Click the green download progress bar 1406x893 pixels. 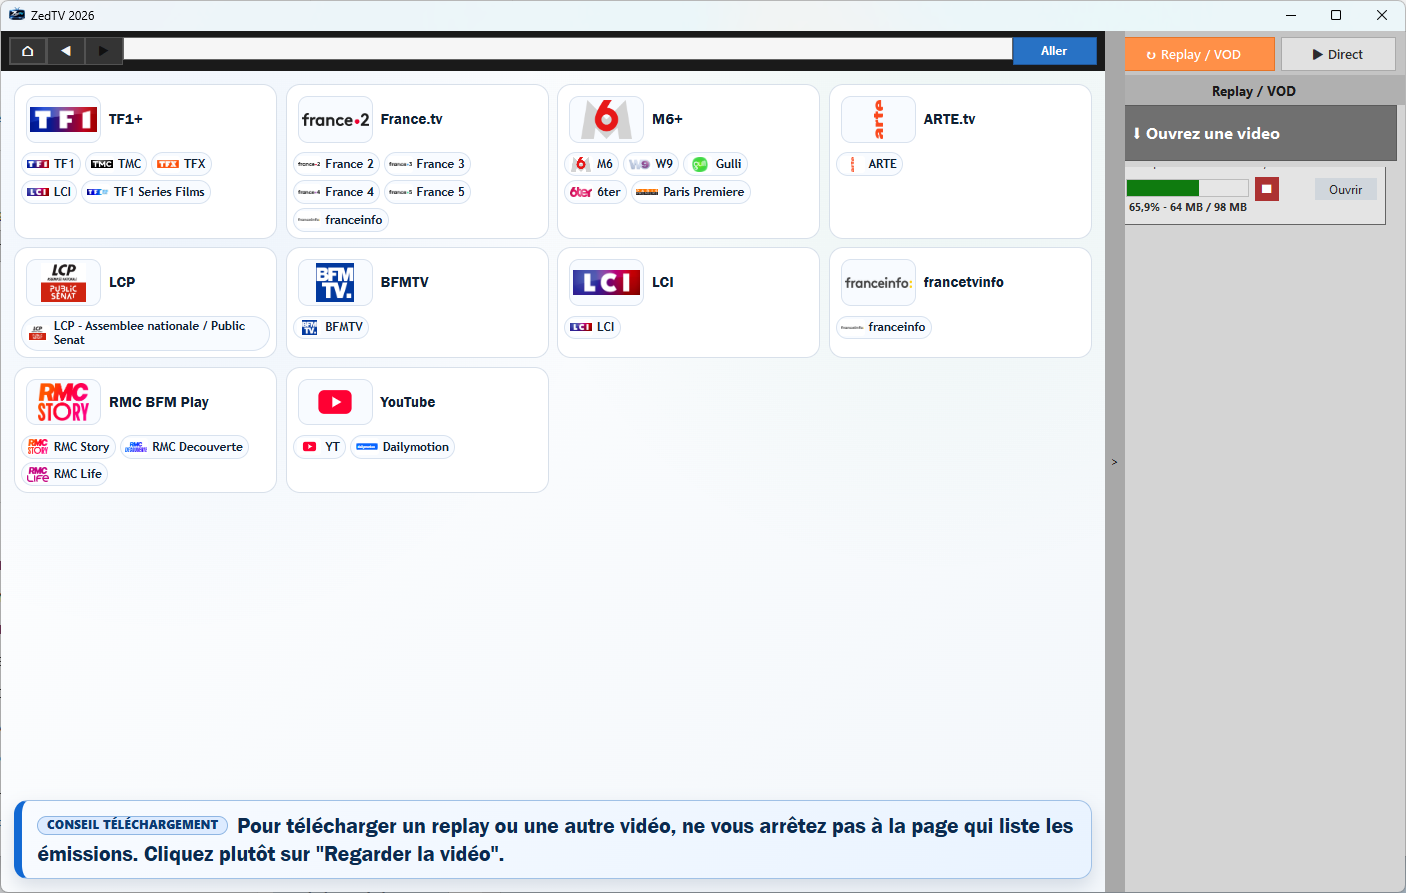[1187, 188]
